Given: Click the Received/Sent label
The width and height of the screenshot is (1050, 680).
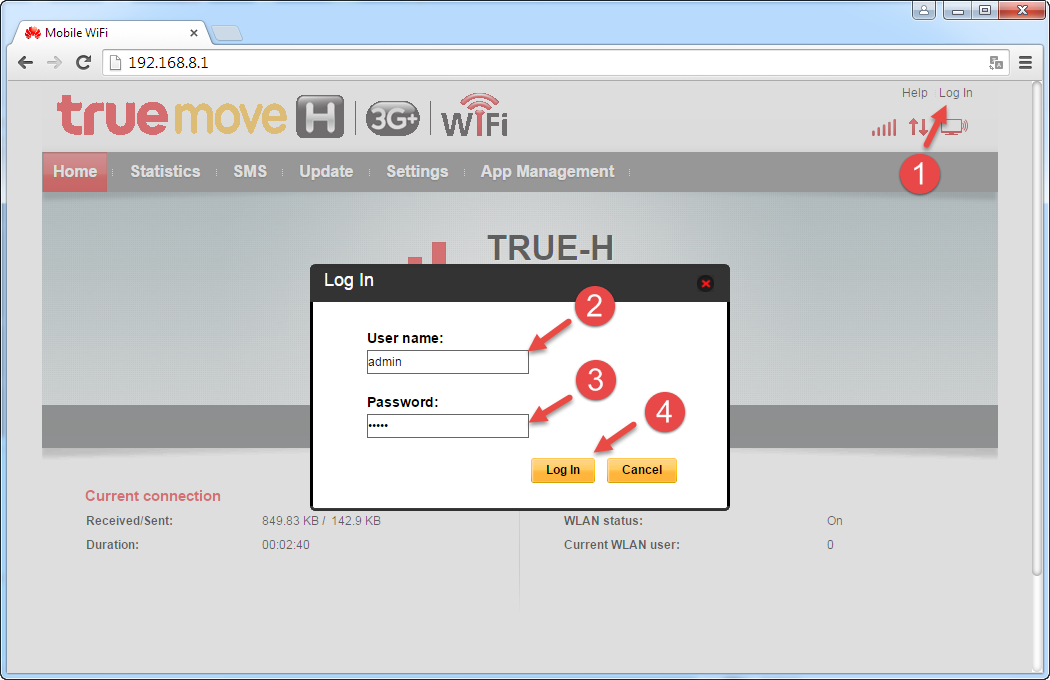Looking at the screenshot, I should coord(129,521).
